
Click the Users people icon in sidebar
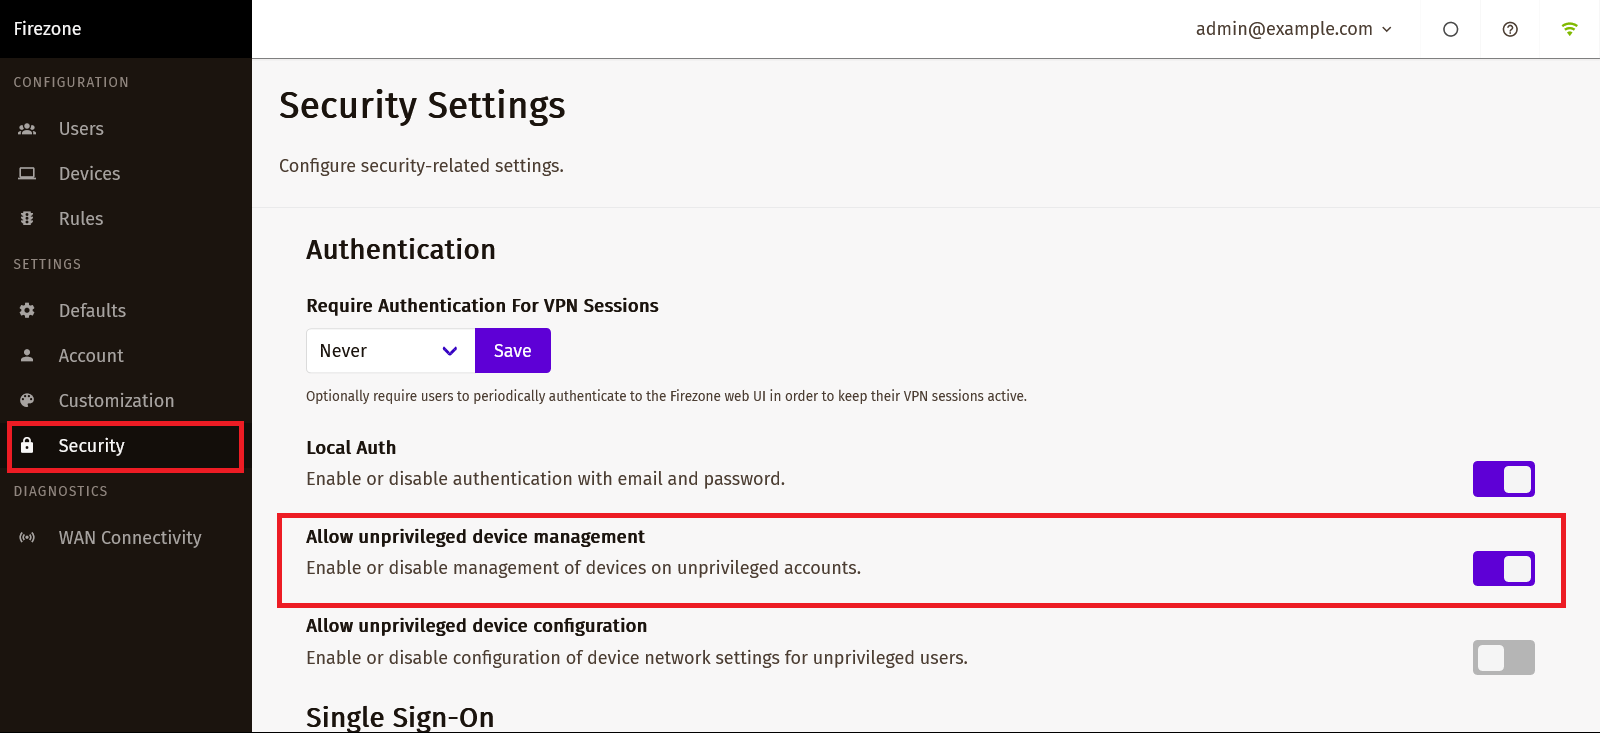point(27,129)
